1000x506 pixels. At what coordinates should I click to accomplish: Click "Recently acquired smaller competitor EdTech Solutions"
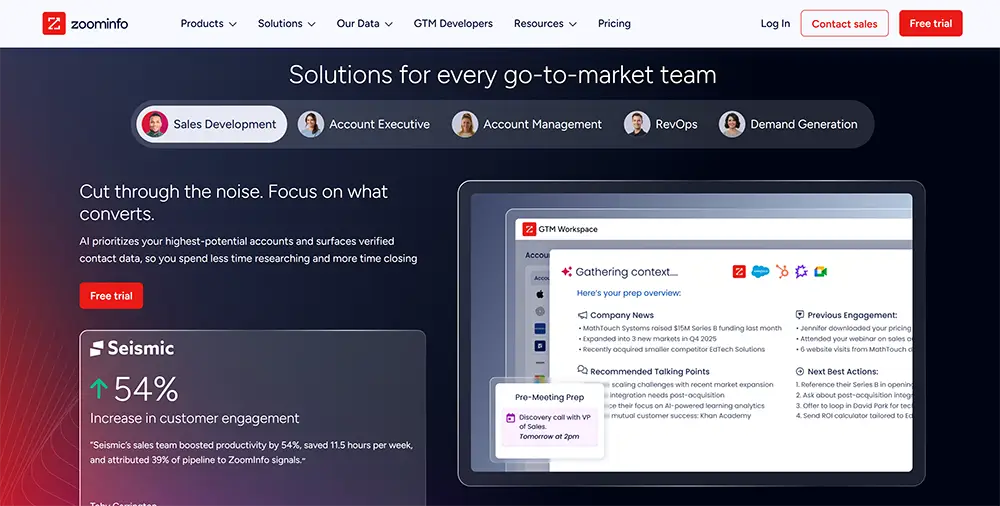(x=672, y=350)
